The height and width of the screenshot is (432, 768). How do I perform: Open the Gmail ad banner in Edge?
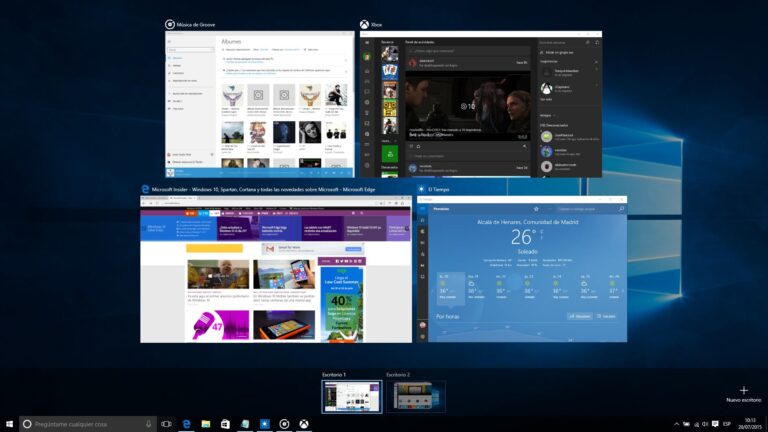click(312, 249)
